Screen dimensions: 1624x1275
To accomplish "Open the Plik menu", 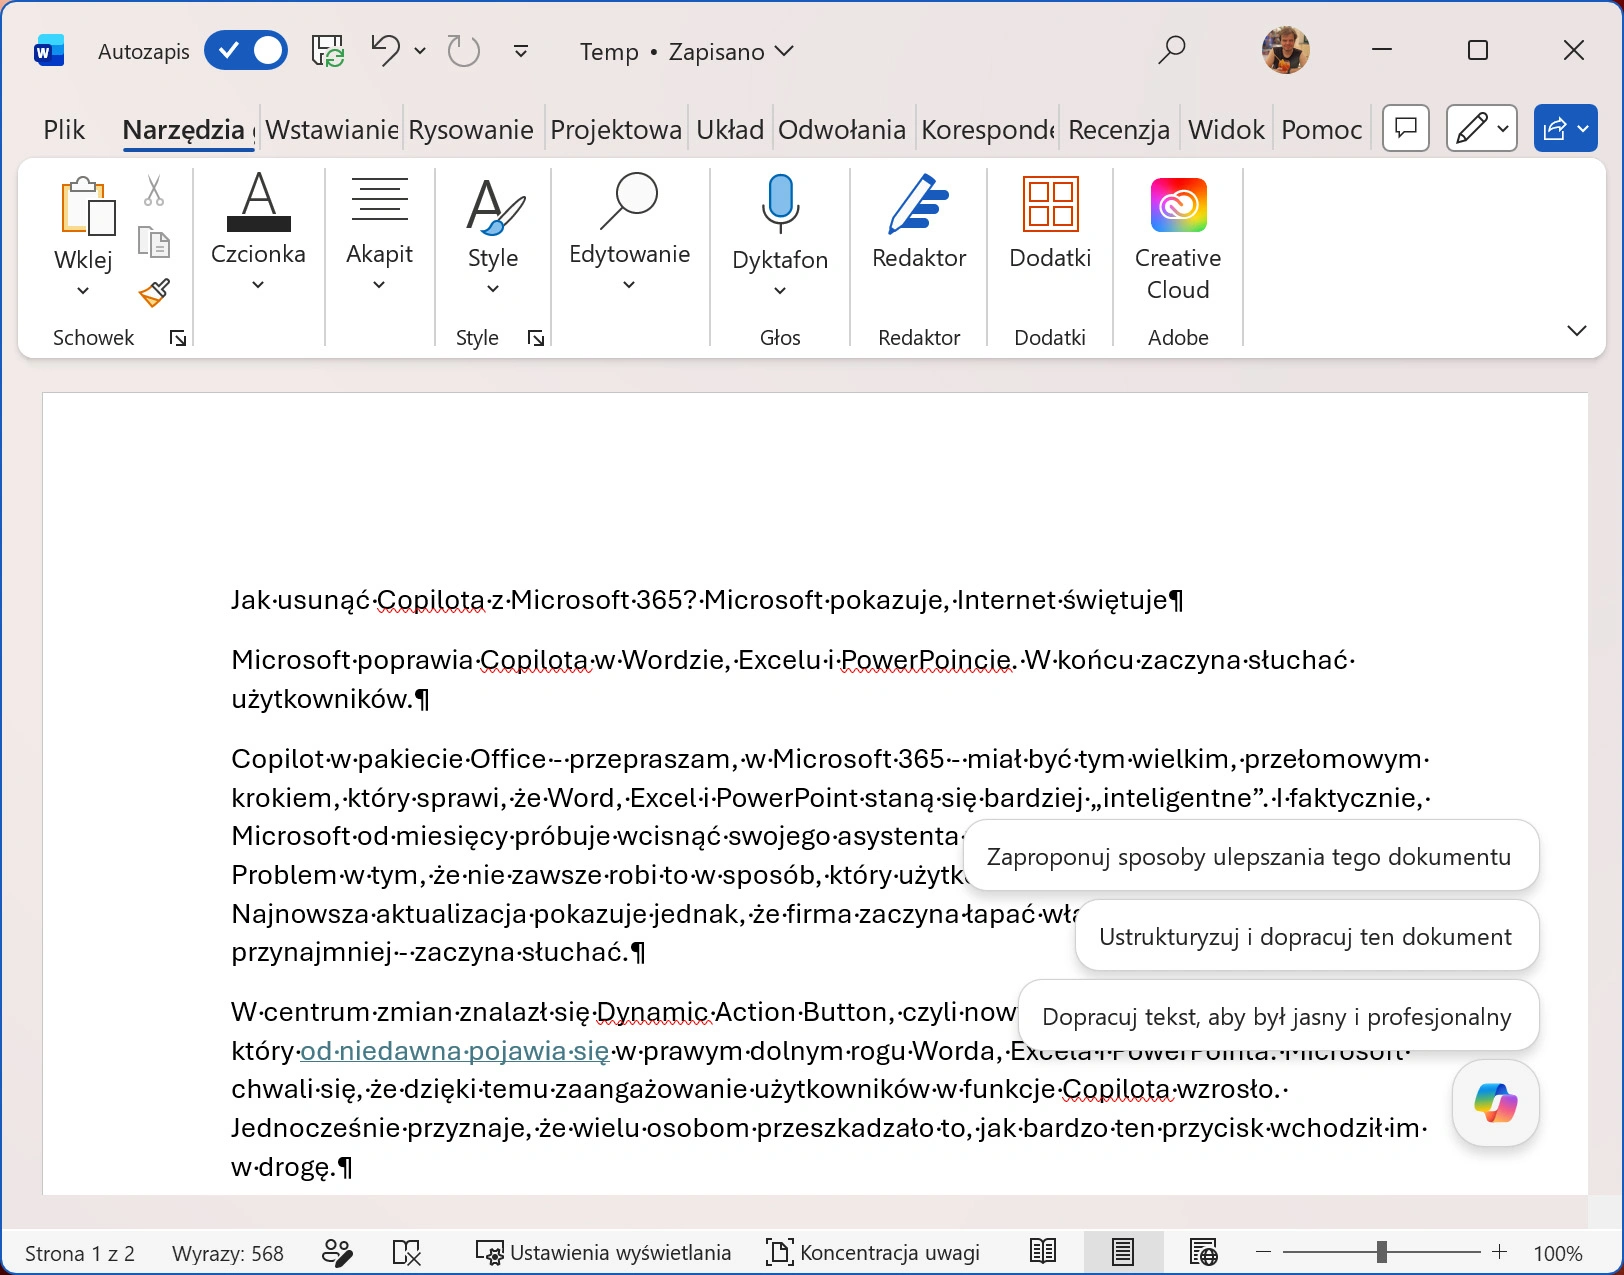I will 64,130.
